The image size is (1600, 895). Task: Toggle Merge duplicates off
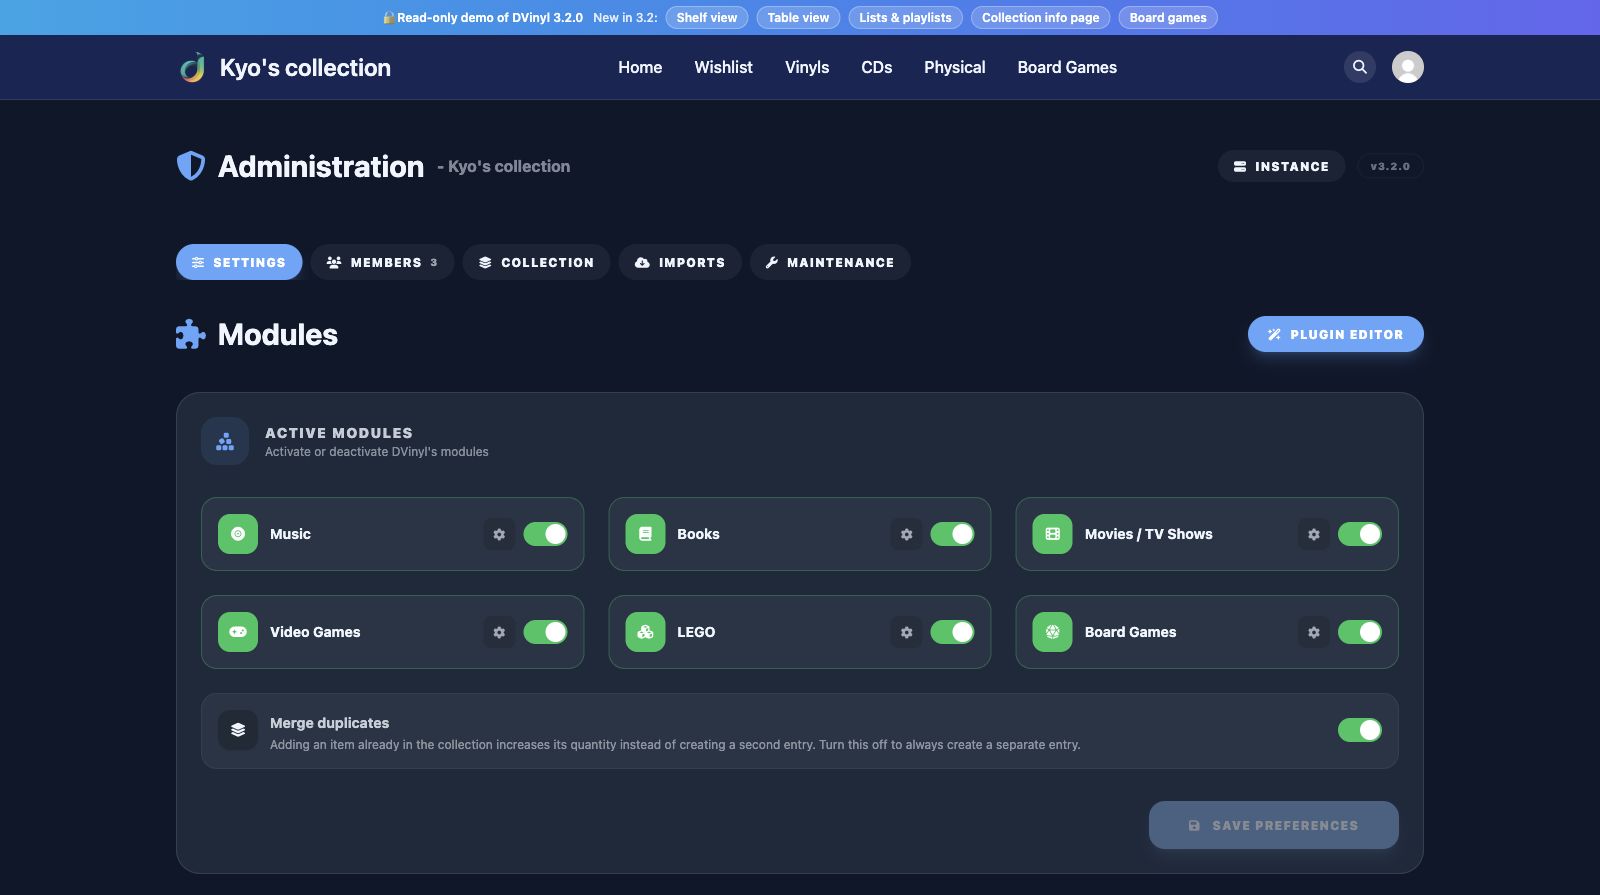[x=1360, y=730]
